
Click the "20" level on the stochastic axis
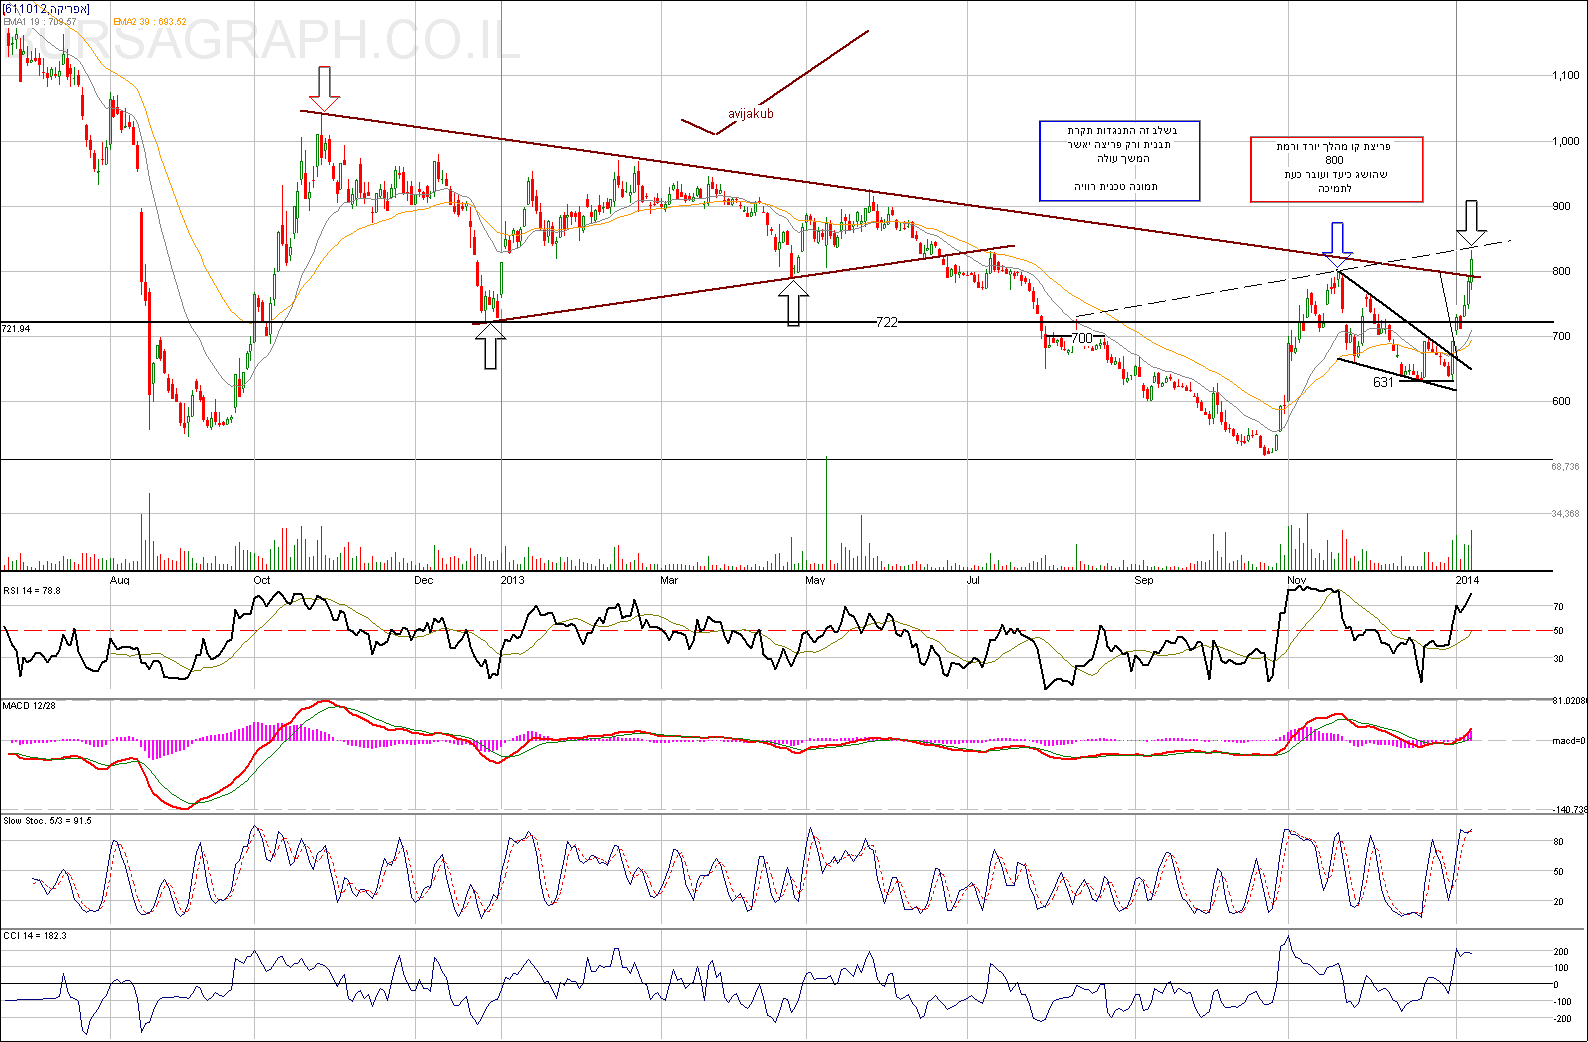point(1559,902)
